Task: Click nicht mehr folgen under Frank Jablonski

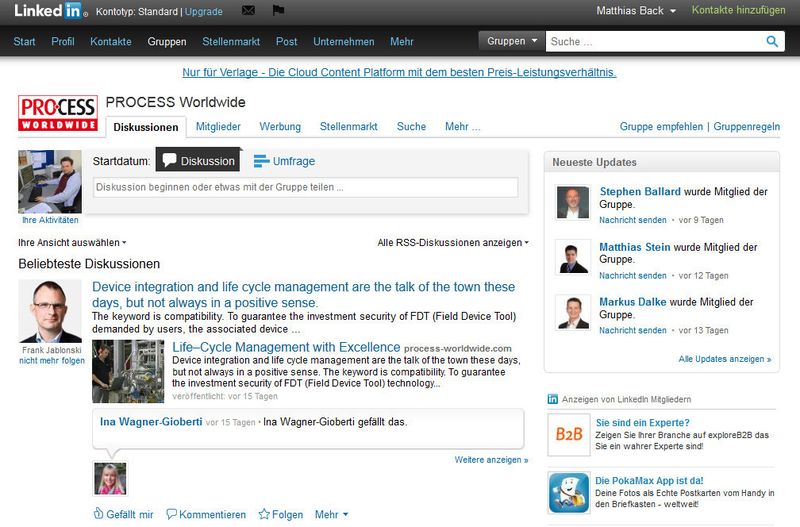Action: pyautogui.click(x=52, y=360)
